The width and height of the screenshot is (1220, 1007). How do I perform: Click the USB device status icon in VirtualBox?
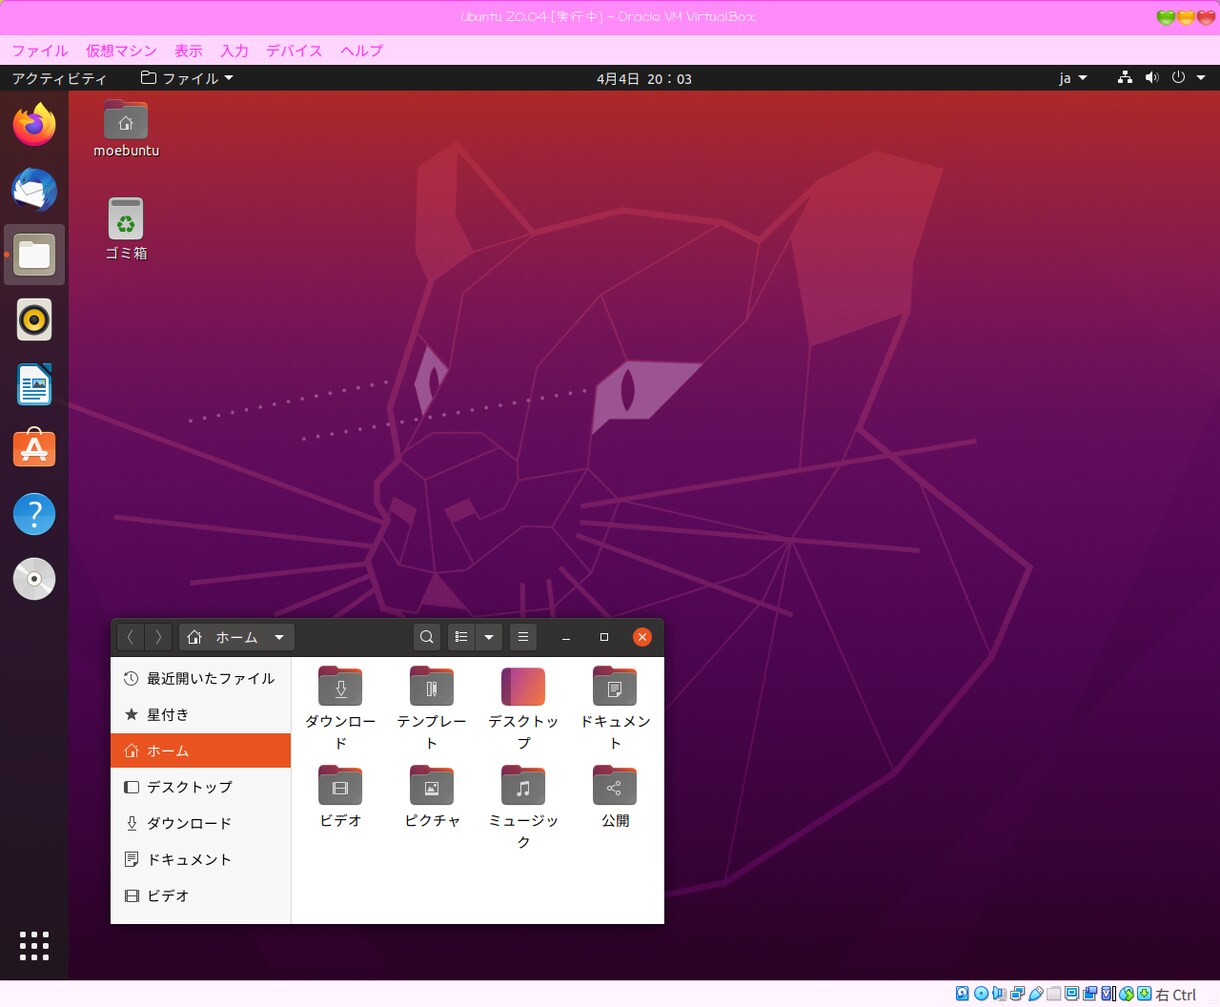coord(1036,993)
